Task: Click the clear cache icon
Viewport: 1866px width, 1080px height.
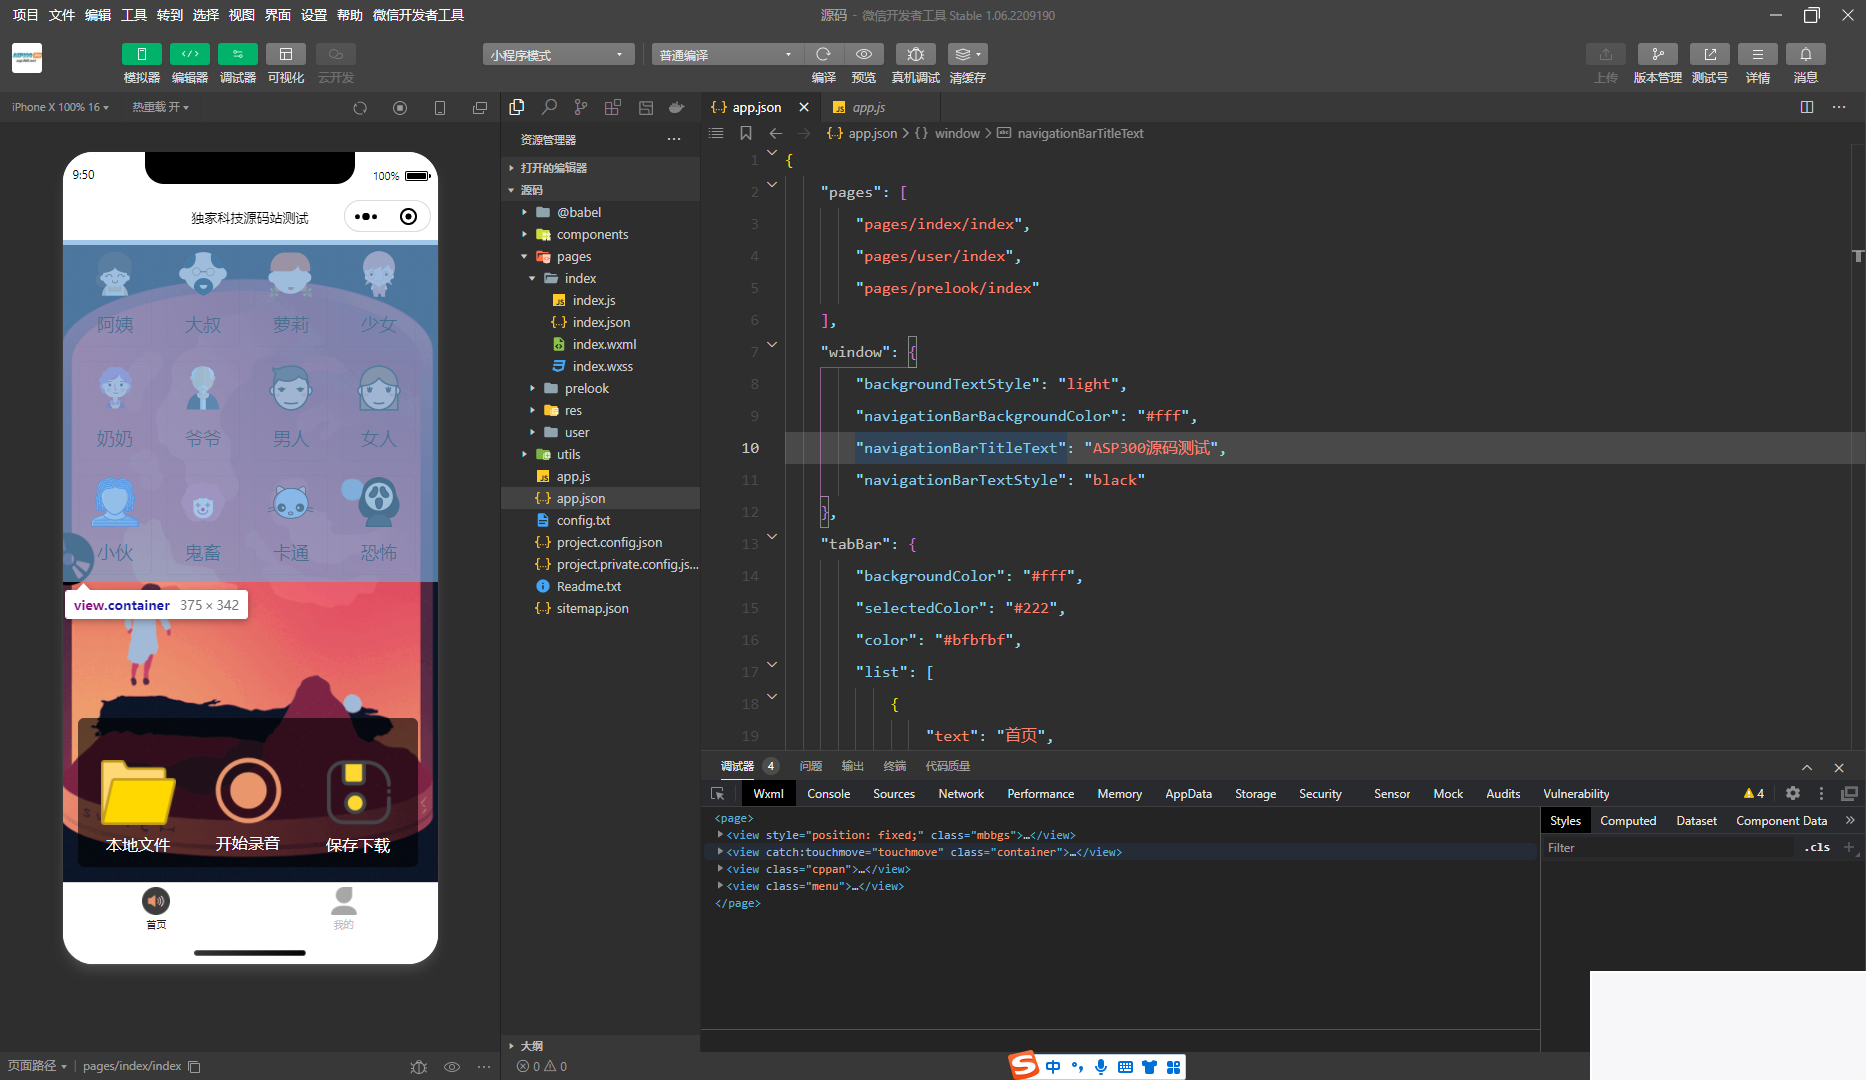Action: pyautogui.click(x=966, y=54)
